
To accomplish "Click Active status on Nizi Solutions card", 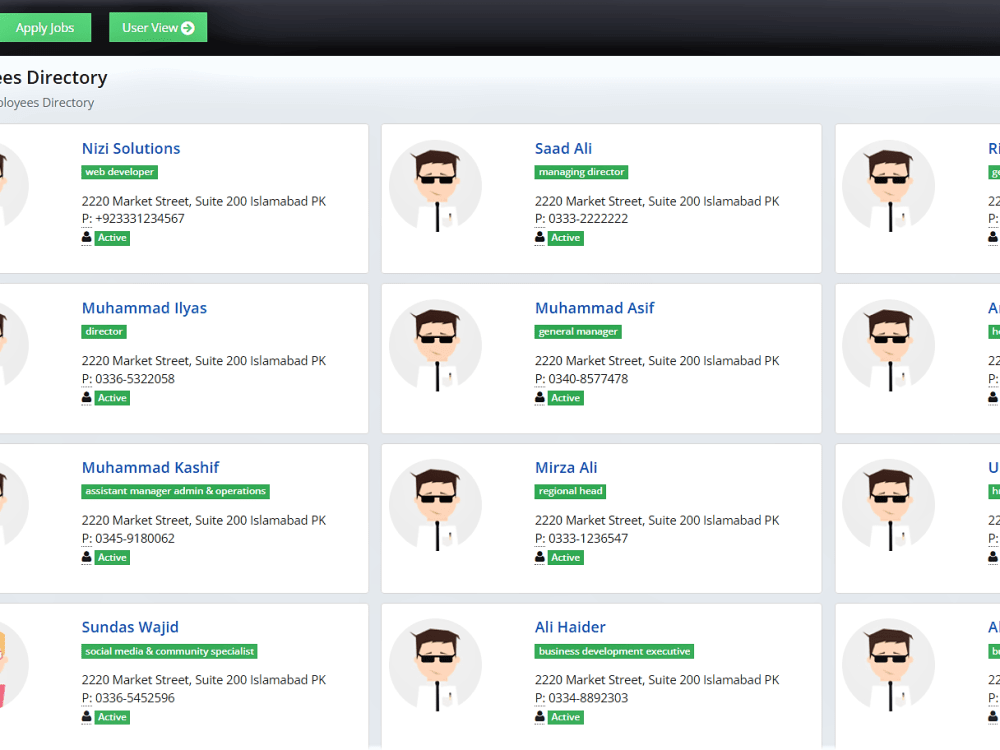I will (112, 238).
